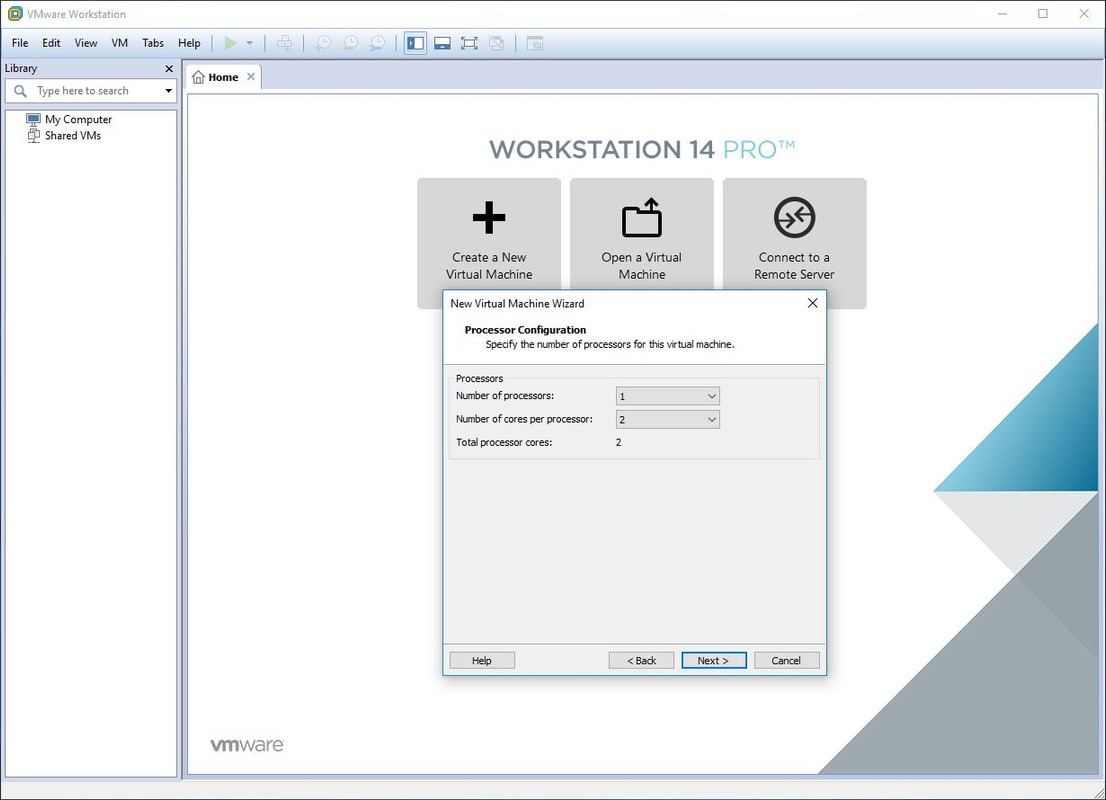The height and width of the screenshot is (800, 1106).
Task: Open the Tabs menu
Action: [152, 43]
